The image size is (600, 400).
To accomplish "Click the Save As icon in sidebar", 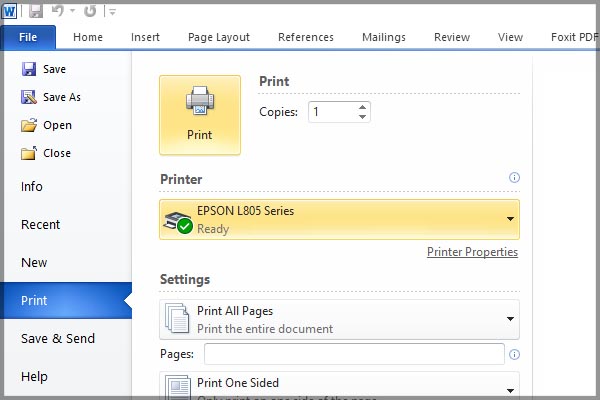I will click(28, 97).
